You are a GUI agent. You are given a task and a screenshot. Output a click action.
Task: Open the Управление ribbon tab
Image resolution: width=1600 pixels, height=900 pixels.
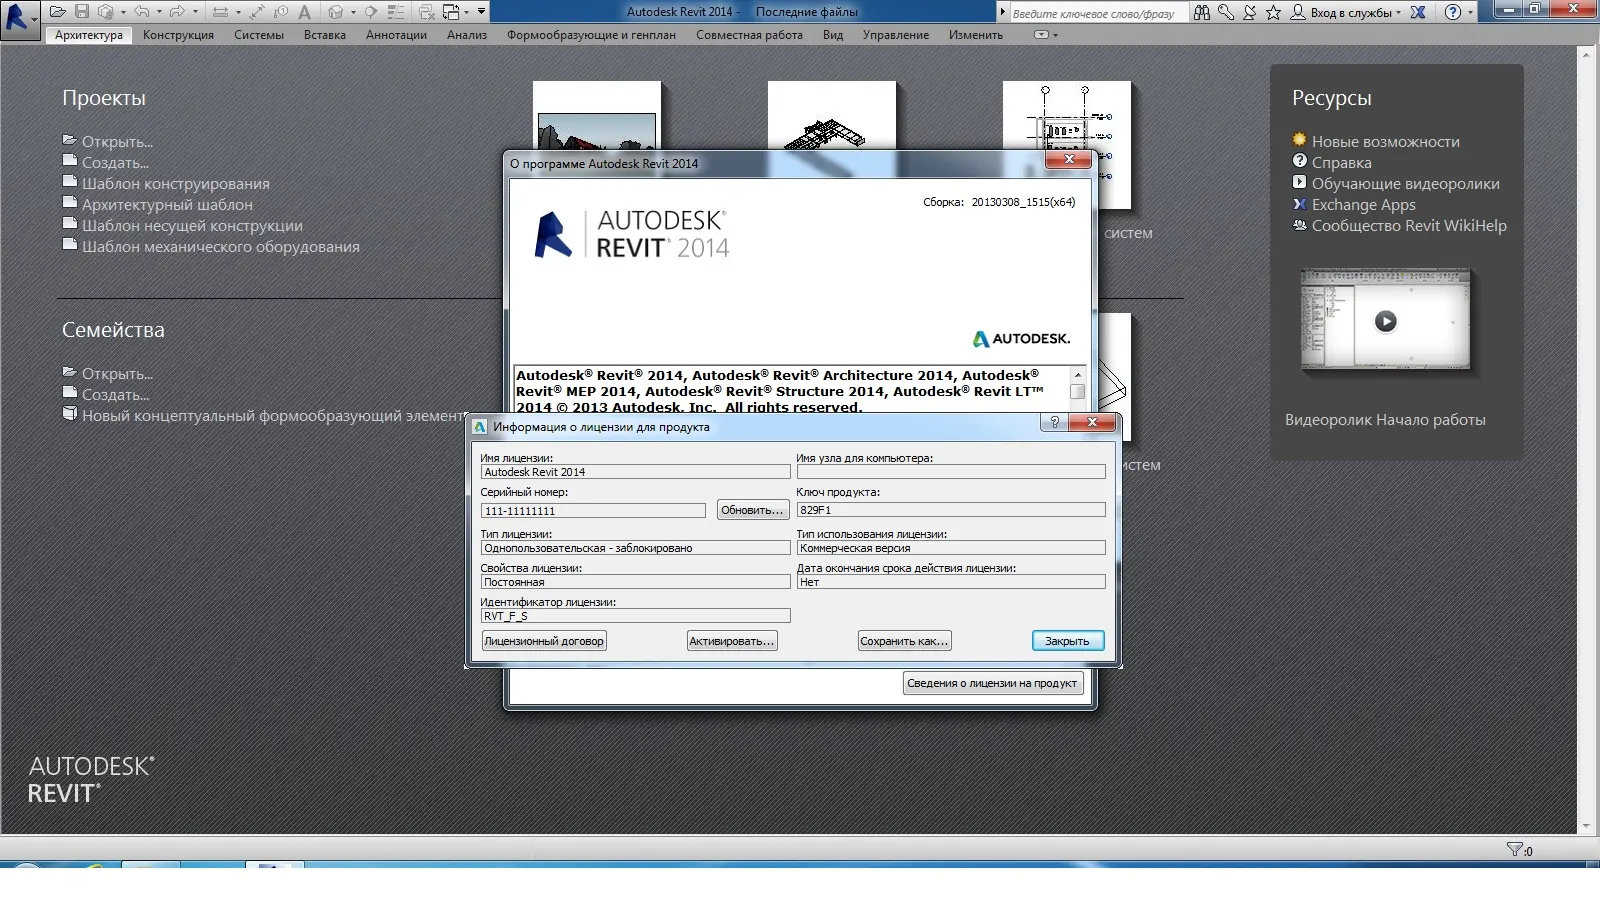896,35
